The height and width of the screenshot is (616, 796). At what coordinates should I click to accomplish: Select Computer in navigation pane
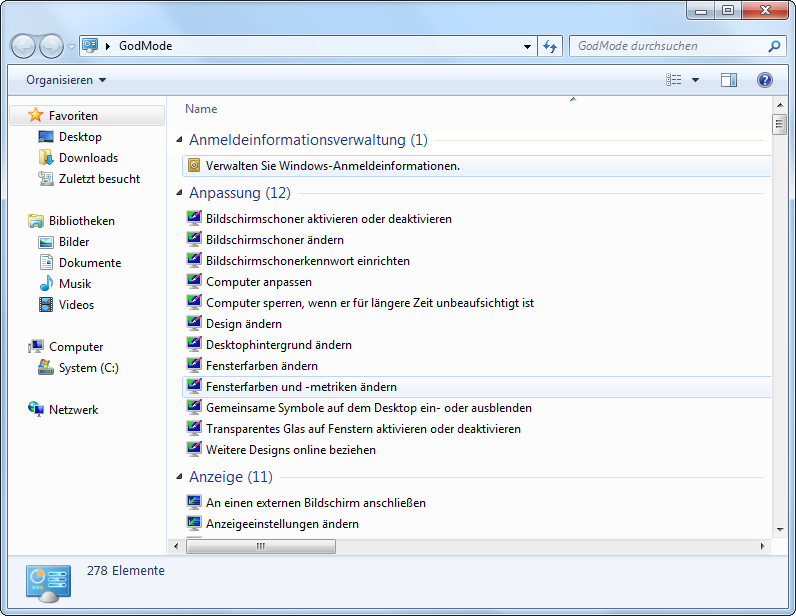coord(76,346)
